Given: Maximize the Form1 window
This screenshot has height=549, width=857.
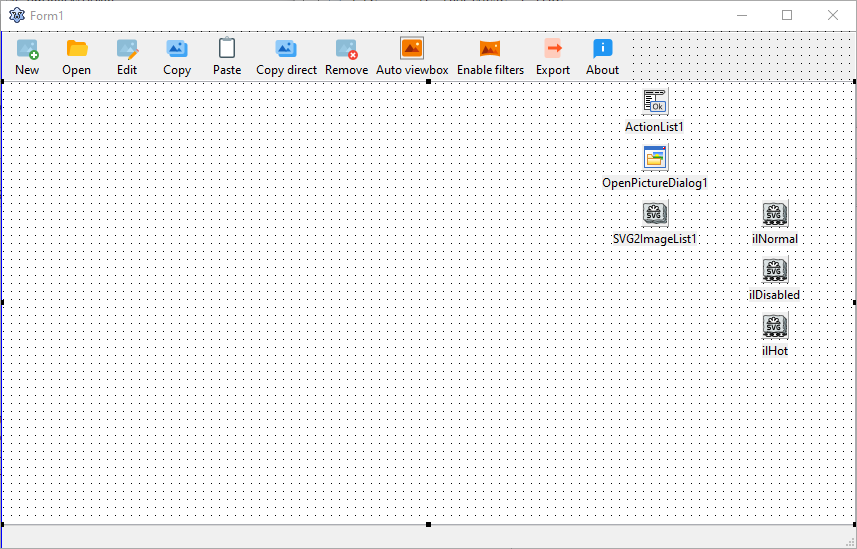Looking at the screenshot, I should pyautogui.click(x=787, y=15).
